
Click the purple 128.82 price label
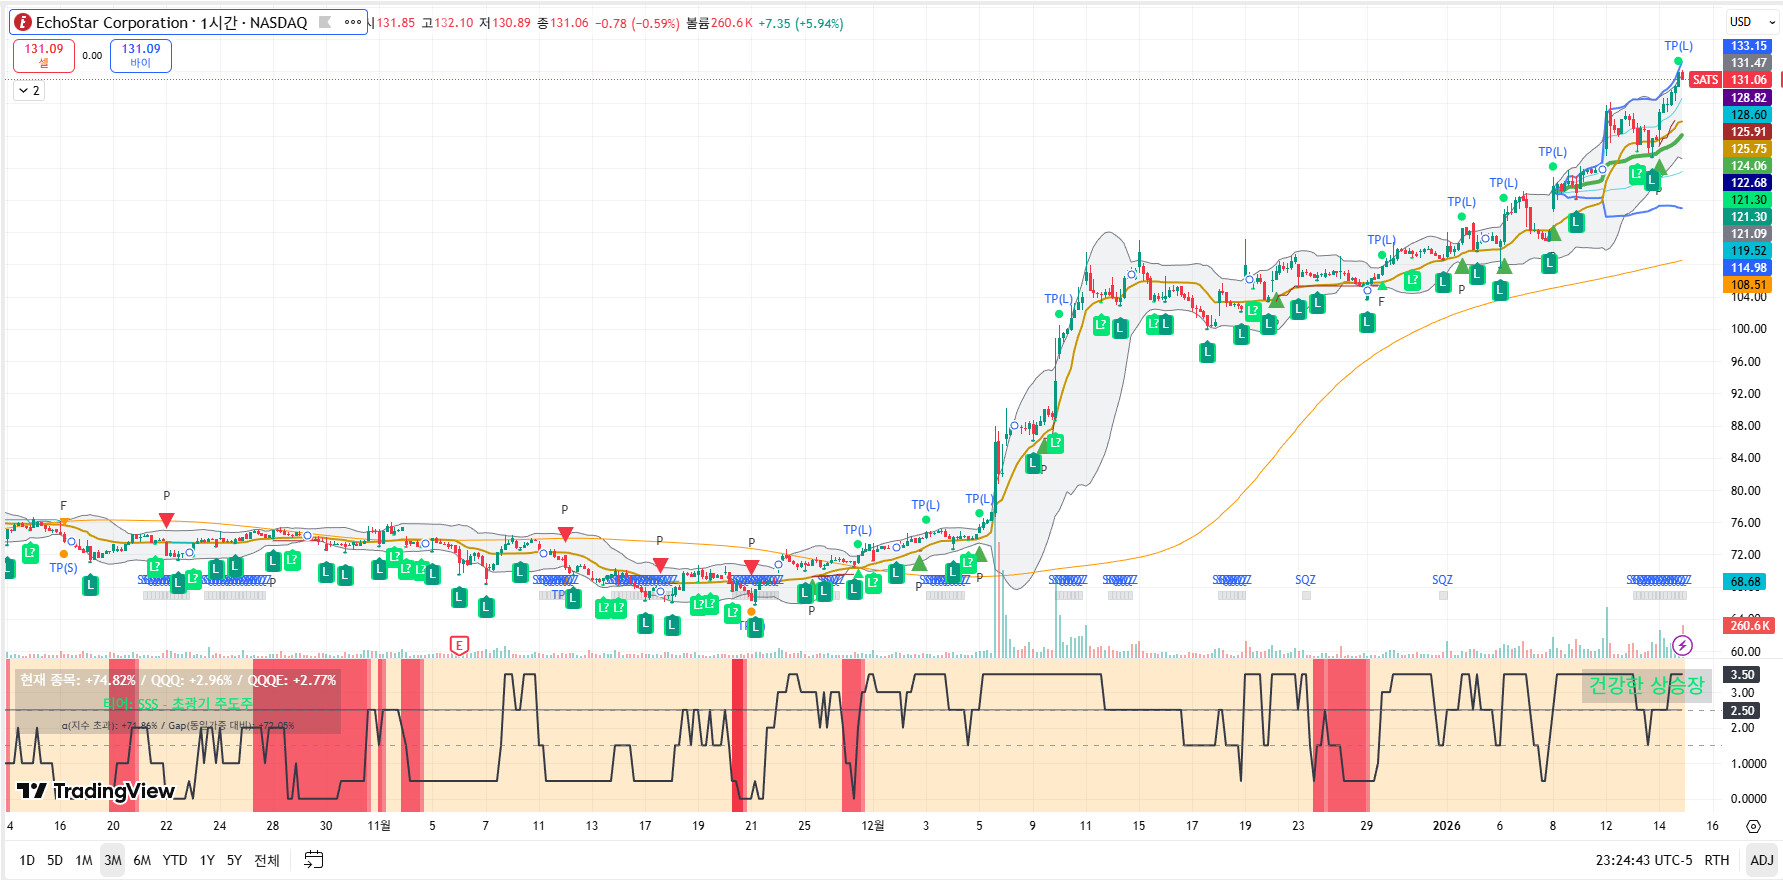click(1749, 98)
